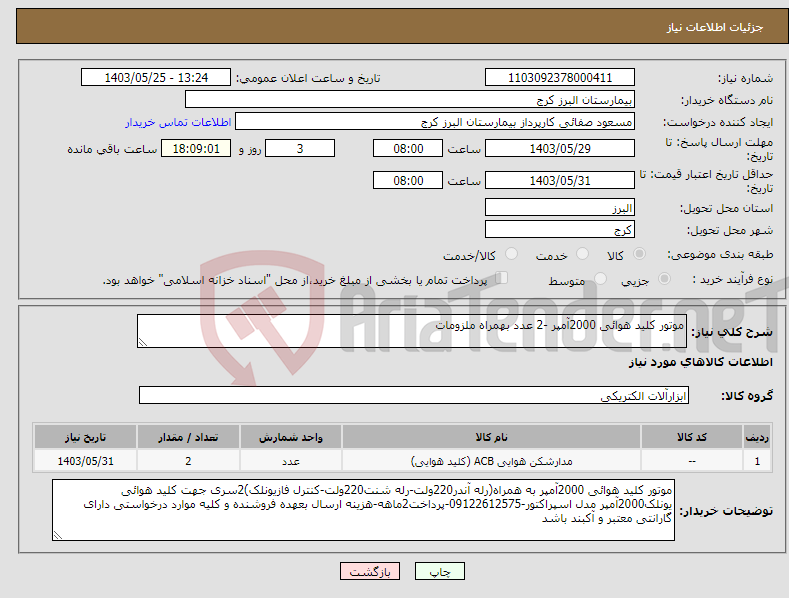The image size is (789, 598).
Task: Click the delivery province field البرز
Action: [x=560, y=207]
